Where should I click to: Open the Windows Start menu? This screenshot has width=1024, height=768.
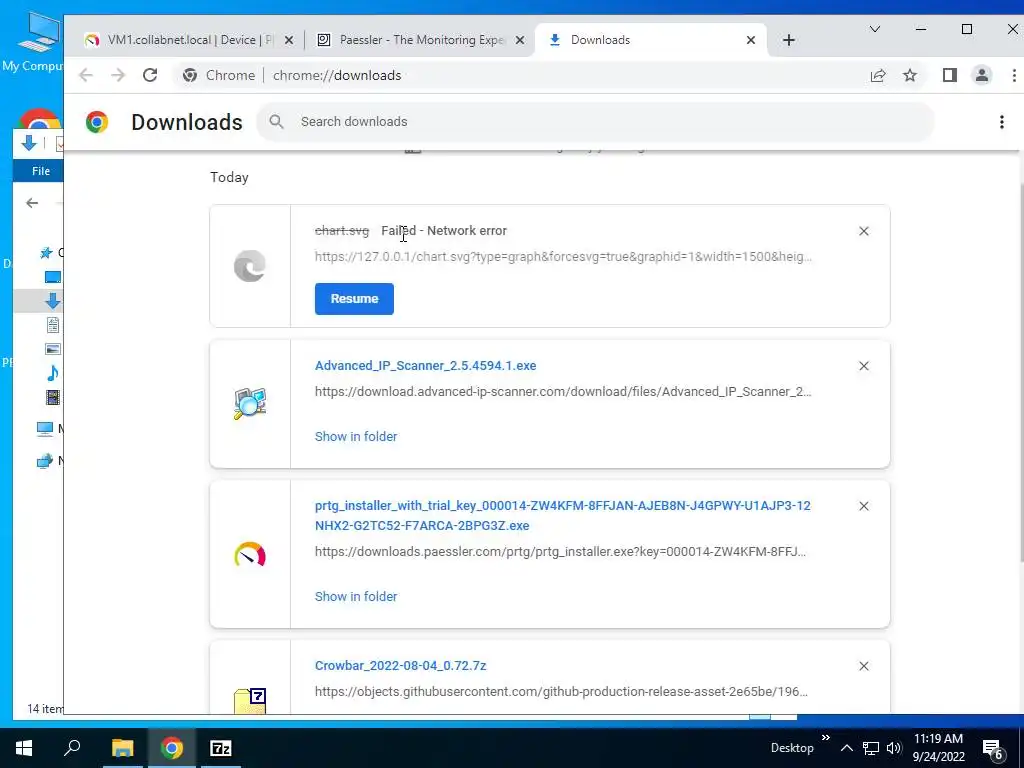pos(24,748)
